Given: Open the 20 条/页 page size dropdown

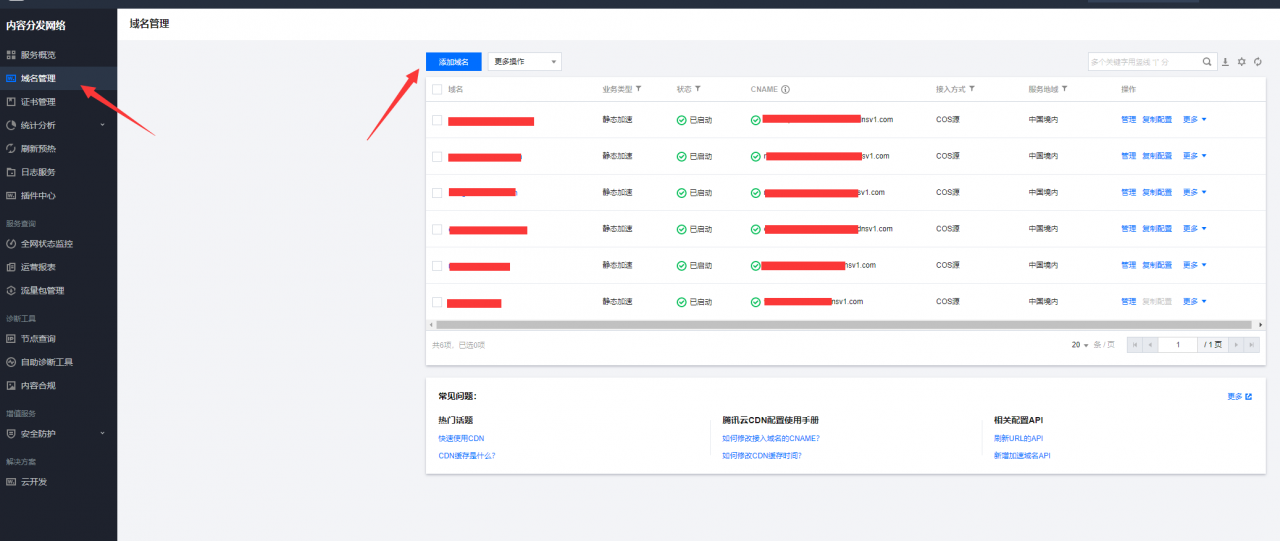Looking at the screenshot, I should point(1080,345).
